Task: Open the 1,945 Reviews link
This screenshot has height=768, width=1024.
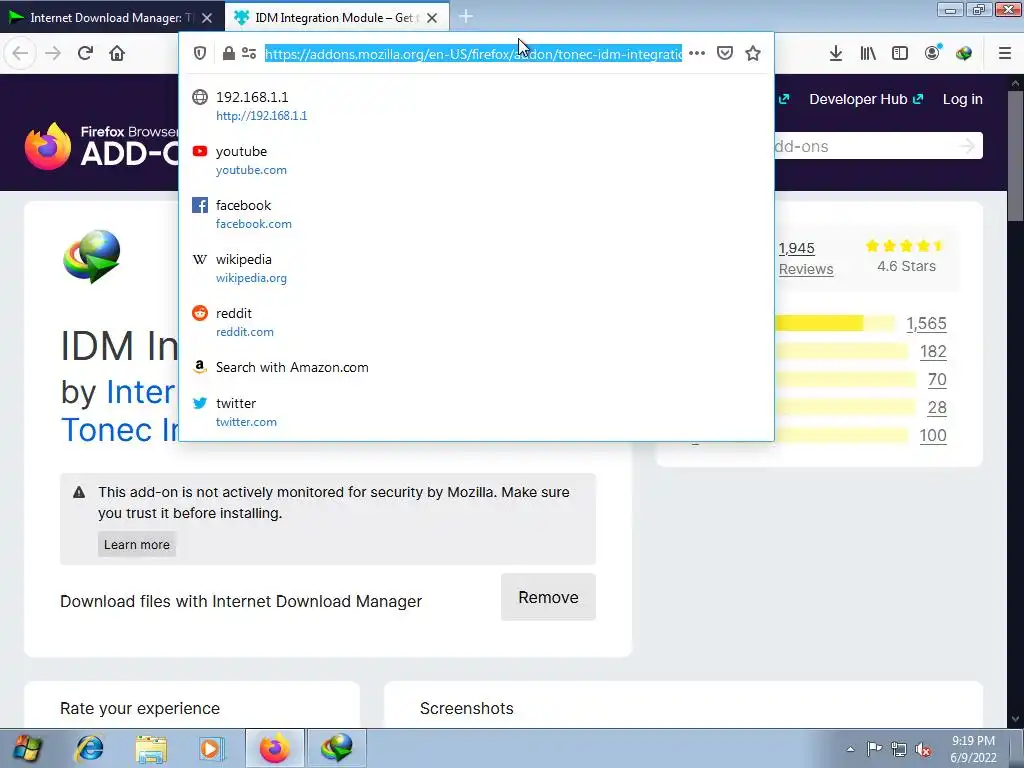Action: pyautogui.click(x=806, y=259)
